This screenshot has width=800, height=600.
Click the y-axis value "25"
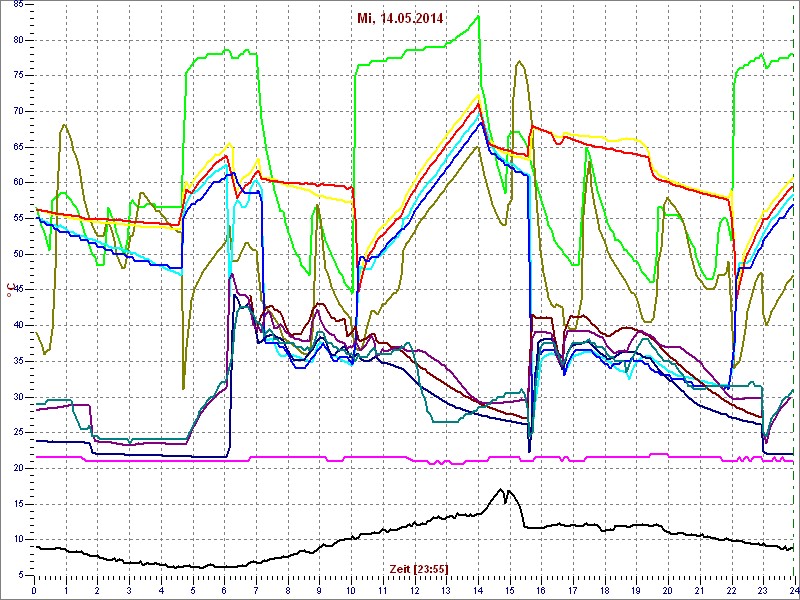point(19,433)
